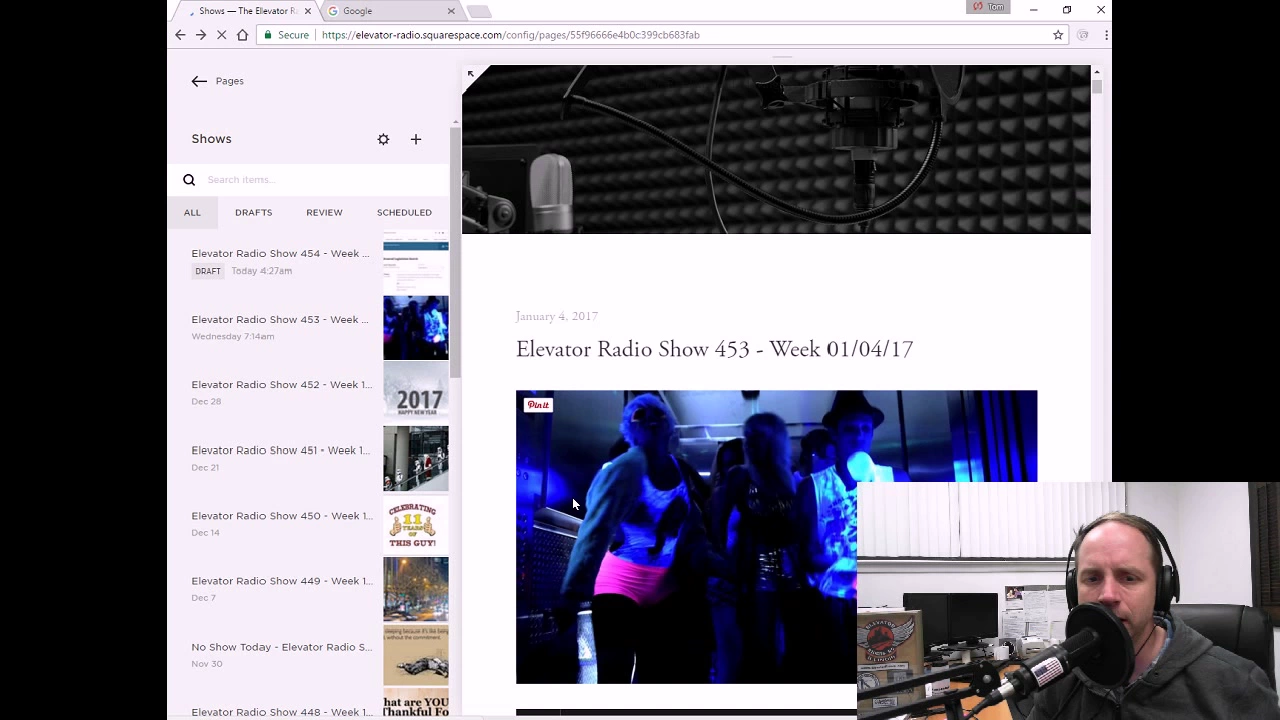This screenshot has height=720, width=1280.
Task: Switch to the Google browser tab
Action: (x=390, y=11)
